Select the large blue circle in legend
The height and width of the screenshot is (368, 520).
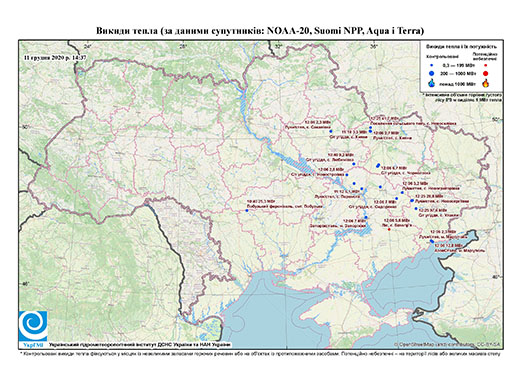click(x=432, y=73)
